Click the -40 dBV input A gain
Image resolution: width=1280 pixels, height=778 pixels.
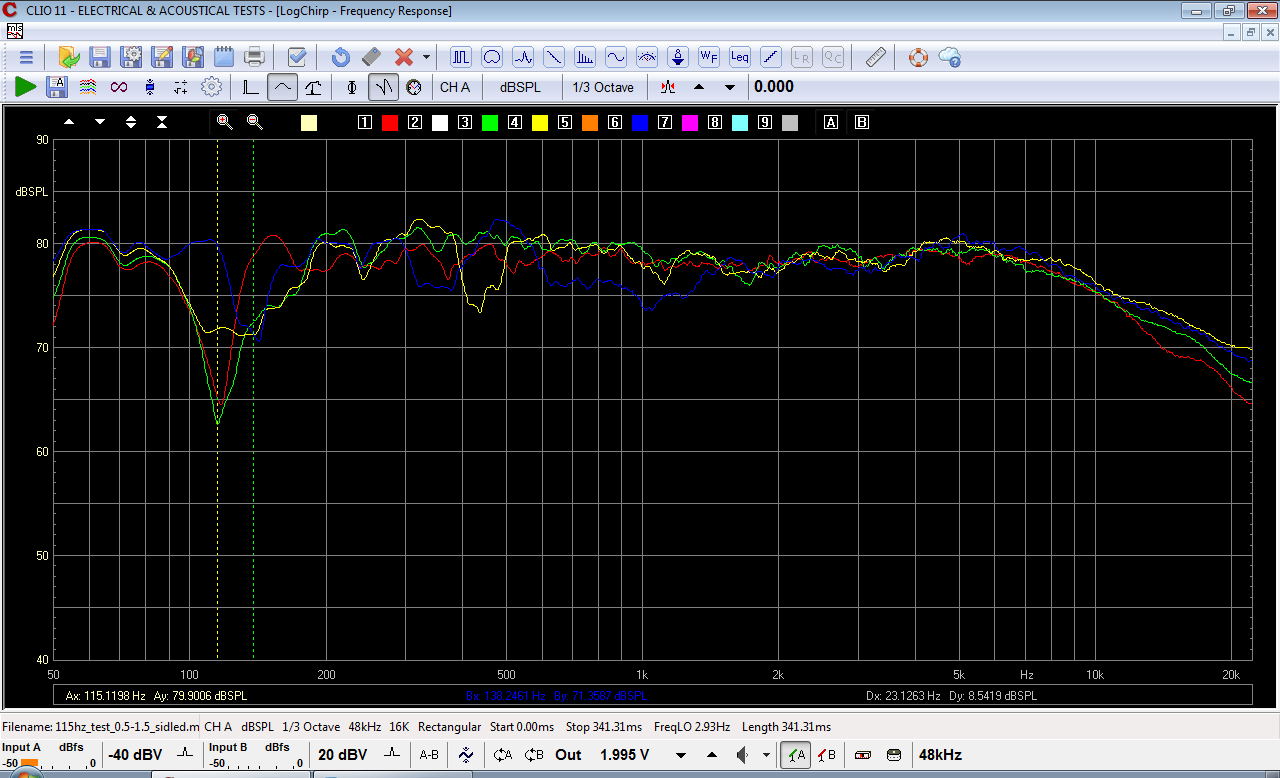click(135, 755)
